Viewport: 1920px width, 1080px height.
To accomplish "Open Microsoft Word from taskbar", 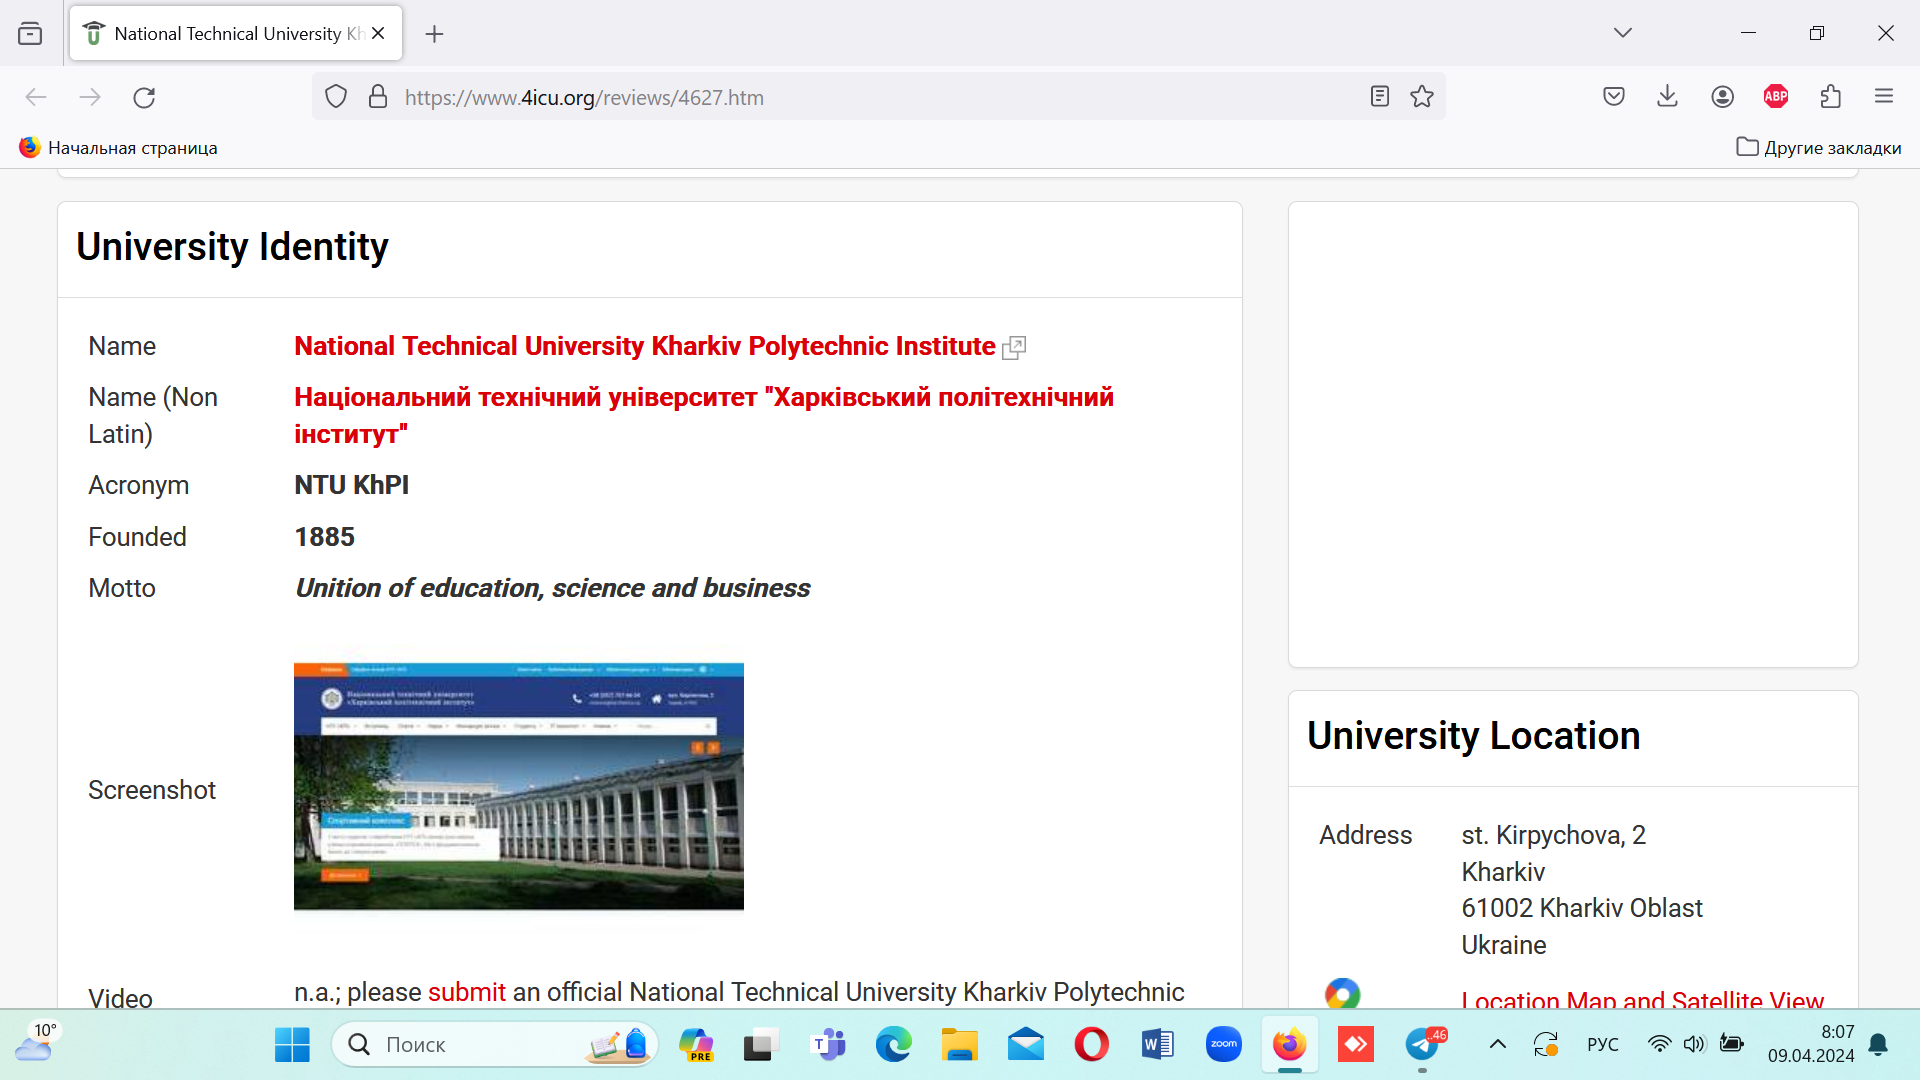I will 1157,1045.
